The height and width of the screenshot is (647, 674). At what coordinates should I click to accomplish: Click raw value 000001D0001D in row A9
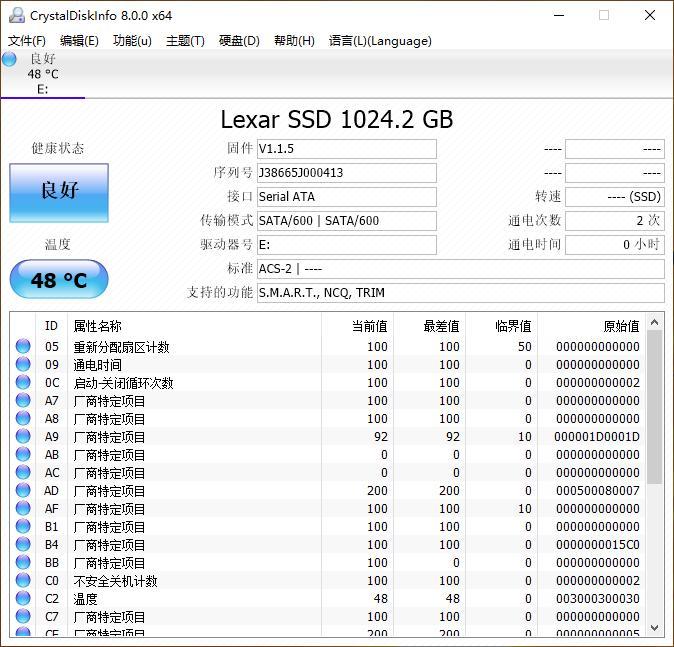coord(597,437)
